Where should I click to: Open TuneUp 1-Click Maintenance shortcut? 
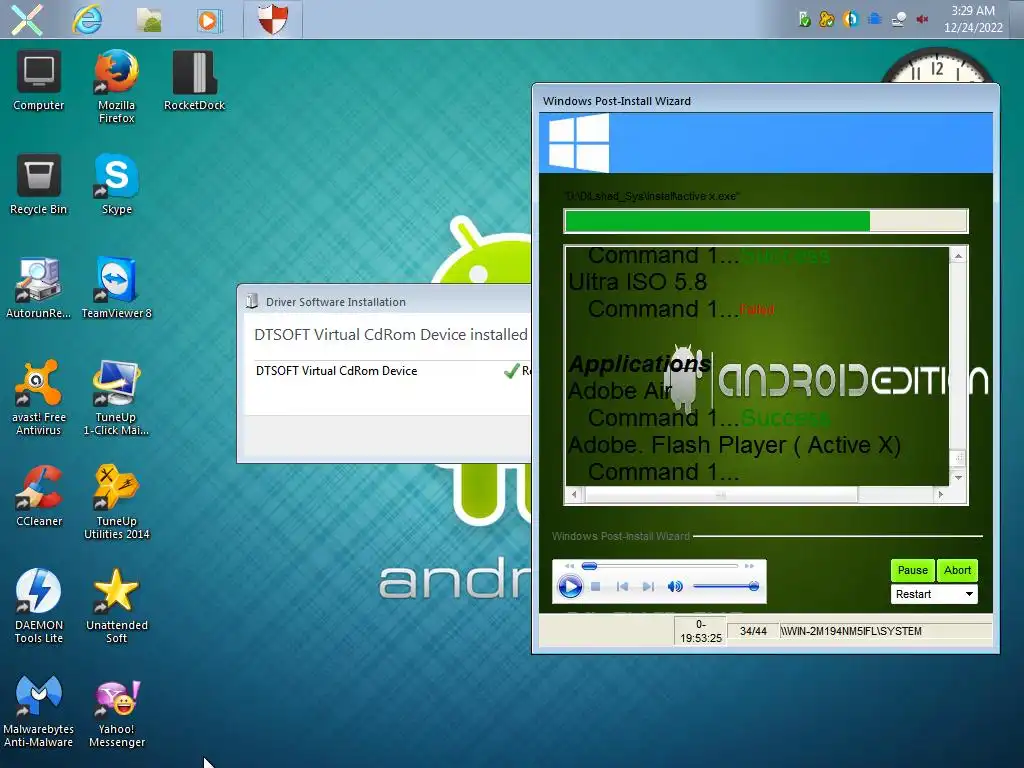116,397
